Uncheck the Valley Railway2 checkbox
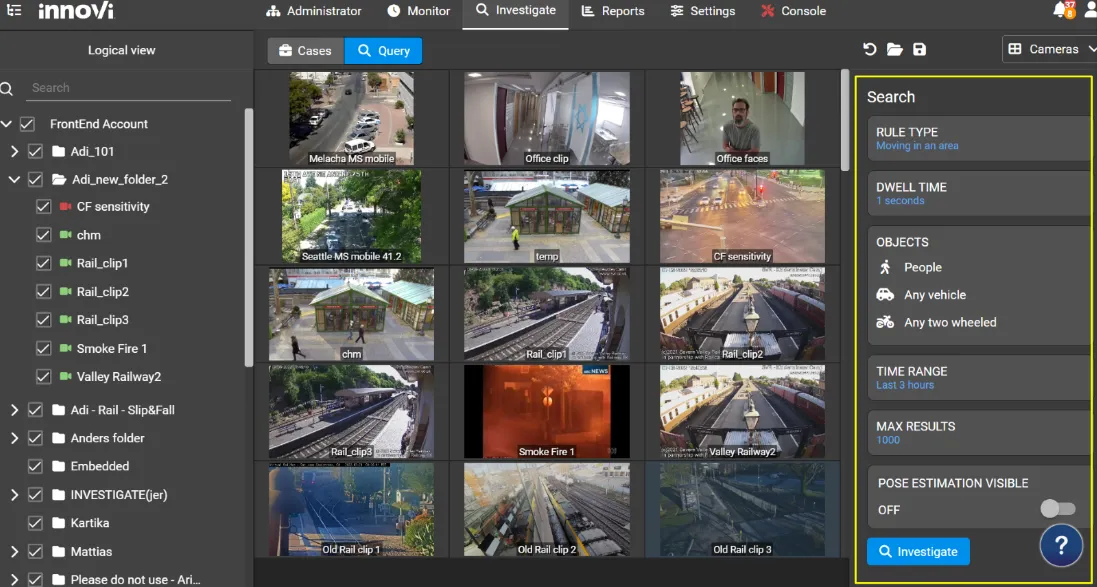This screenshot has width=1097, height=587. pos(43,376)
